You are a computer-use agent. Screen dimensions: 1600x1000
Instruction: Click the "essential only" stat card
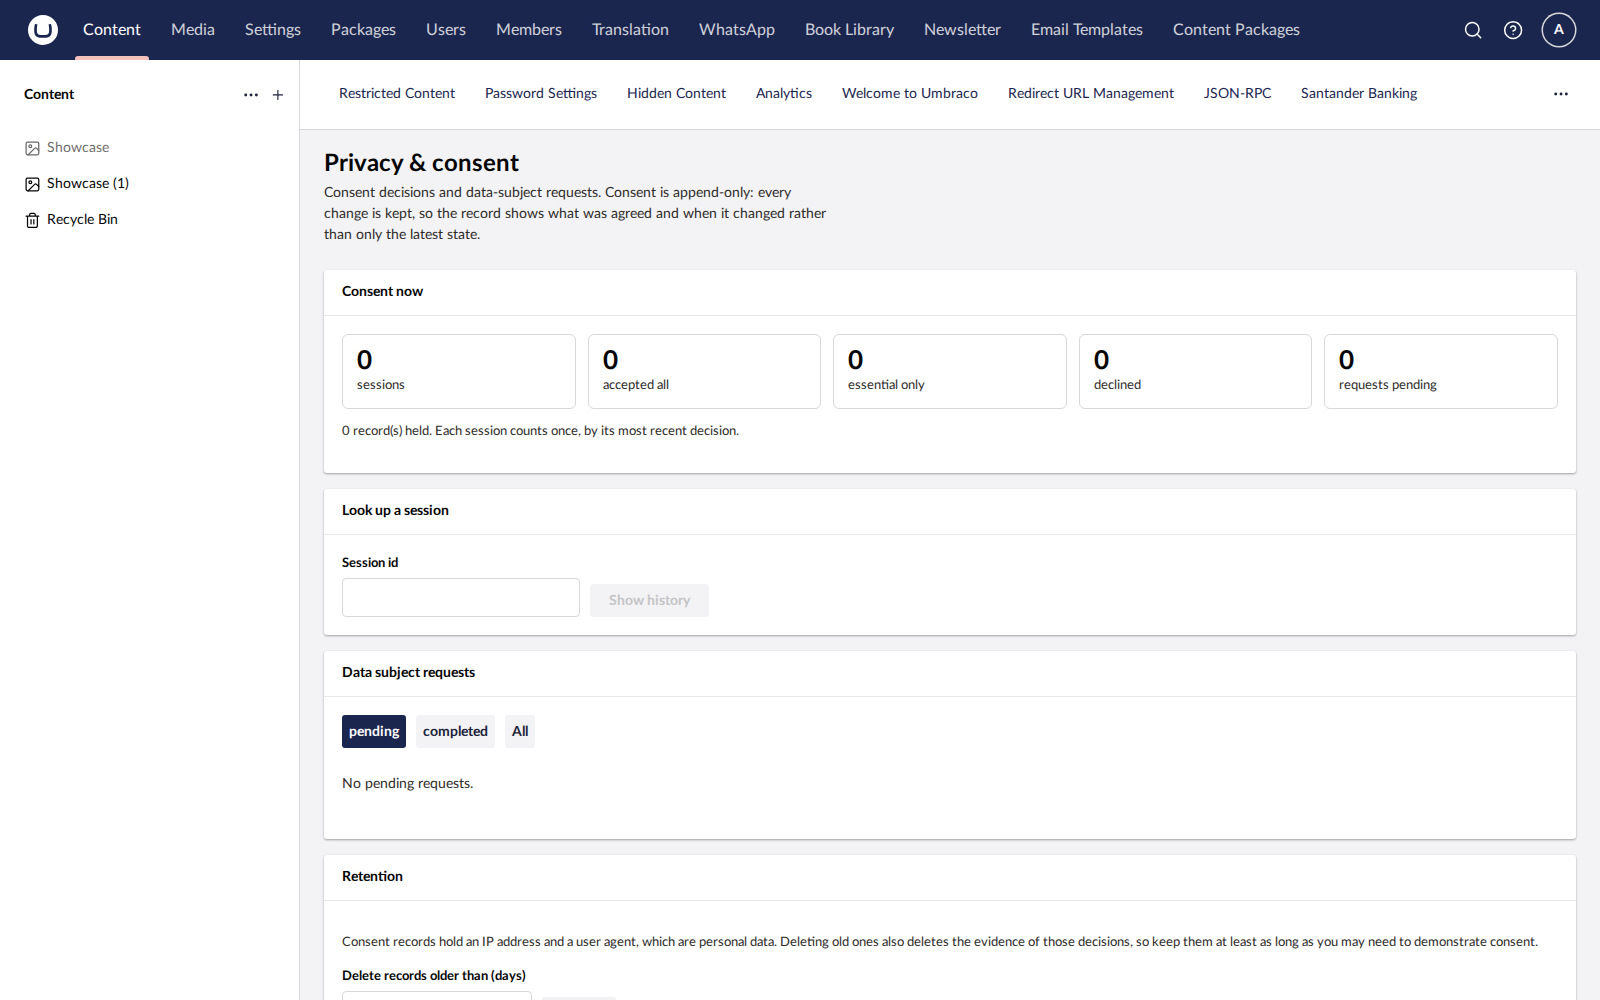click(x=950, y=372)
